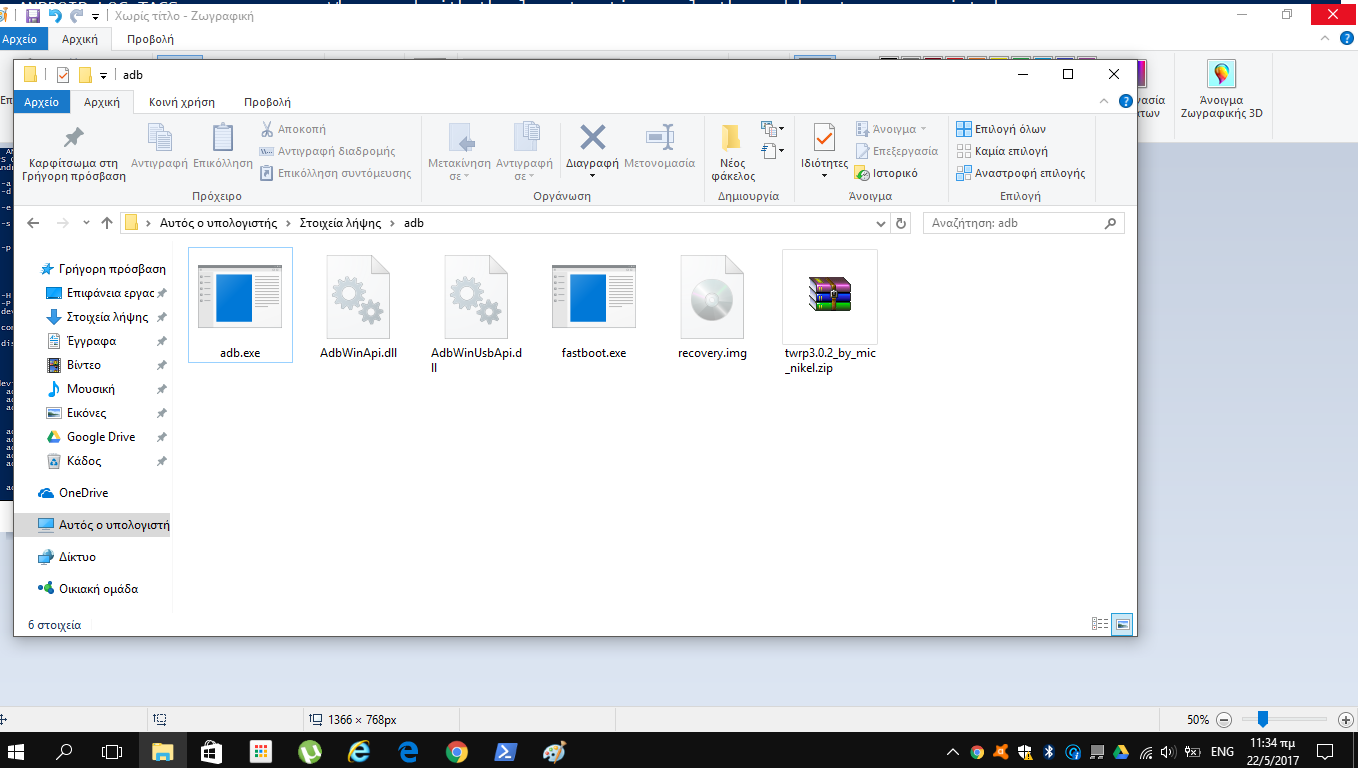Click Επιλογή όλων to select all
Image resolution: width=1366 pixels, height=768 pixels.
[1001, 129]
